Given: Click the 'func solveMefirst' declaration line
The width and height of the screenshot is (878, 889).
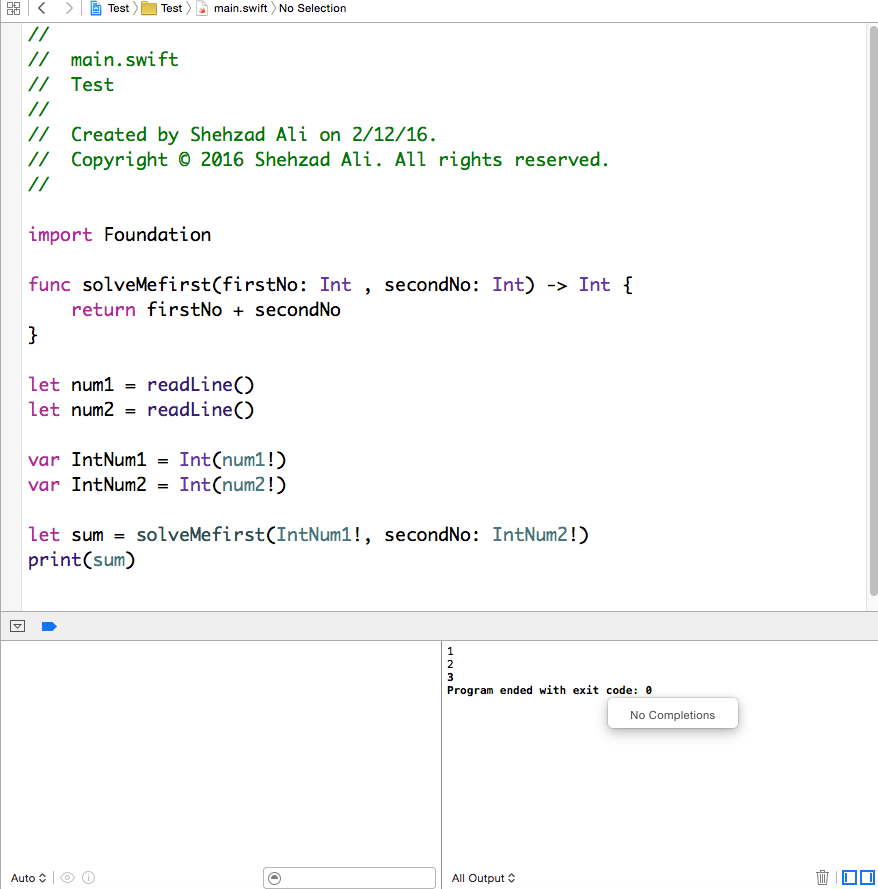Looking at the screenshot, I should [330, 285].
